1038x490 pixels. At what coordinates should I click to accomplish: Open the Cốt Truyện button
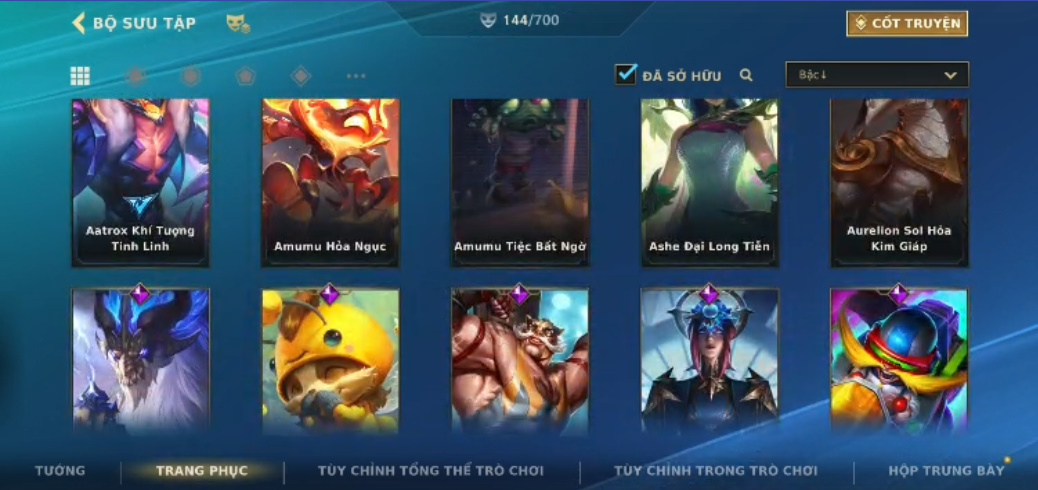(907, 24)
